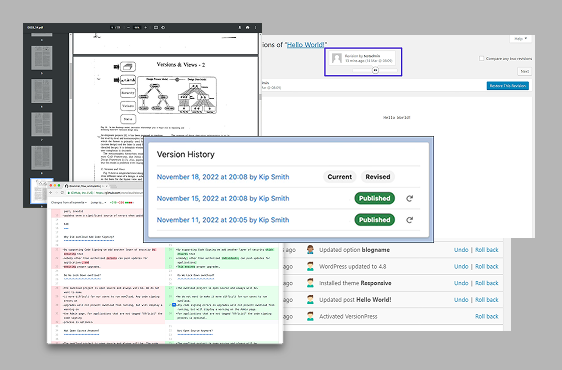Click the diffstat additions/deletions indicator
The width and height of the screenshot is (562, 370).
[x=122, y=203]
